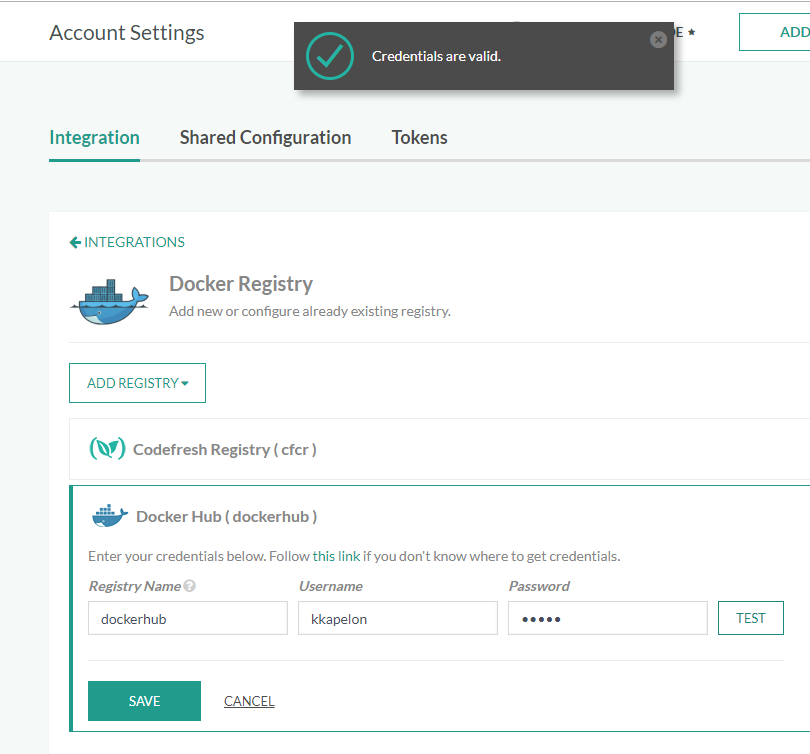Cancel editing the Docker Hub registry
810x754 pixels.
coord(249,701)
